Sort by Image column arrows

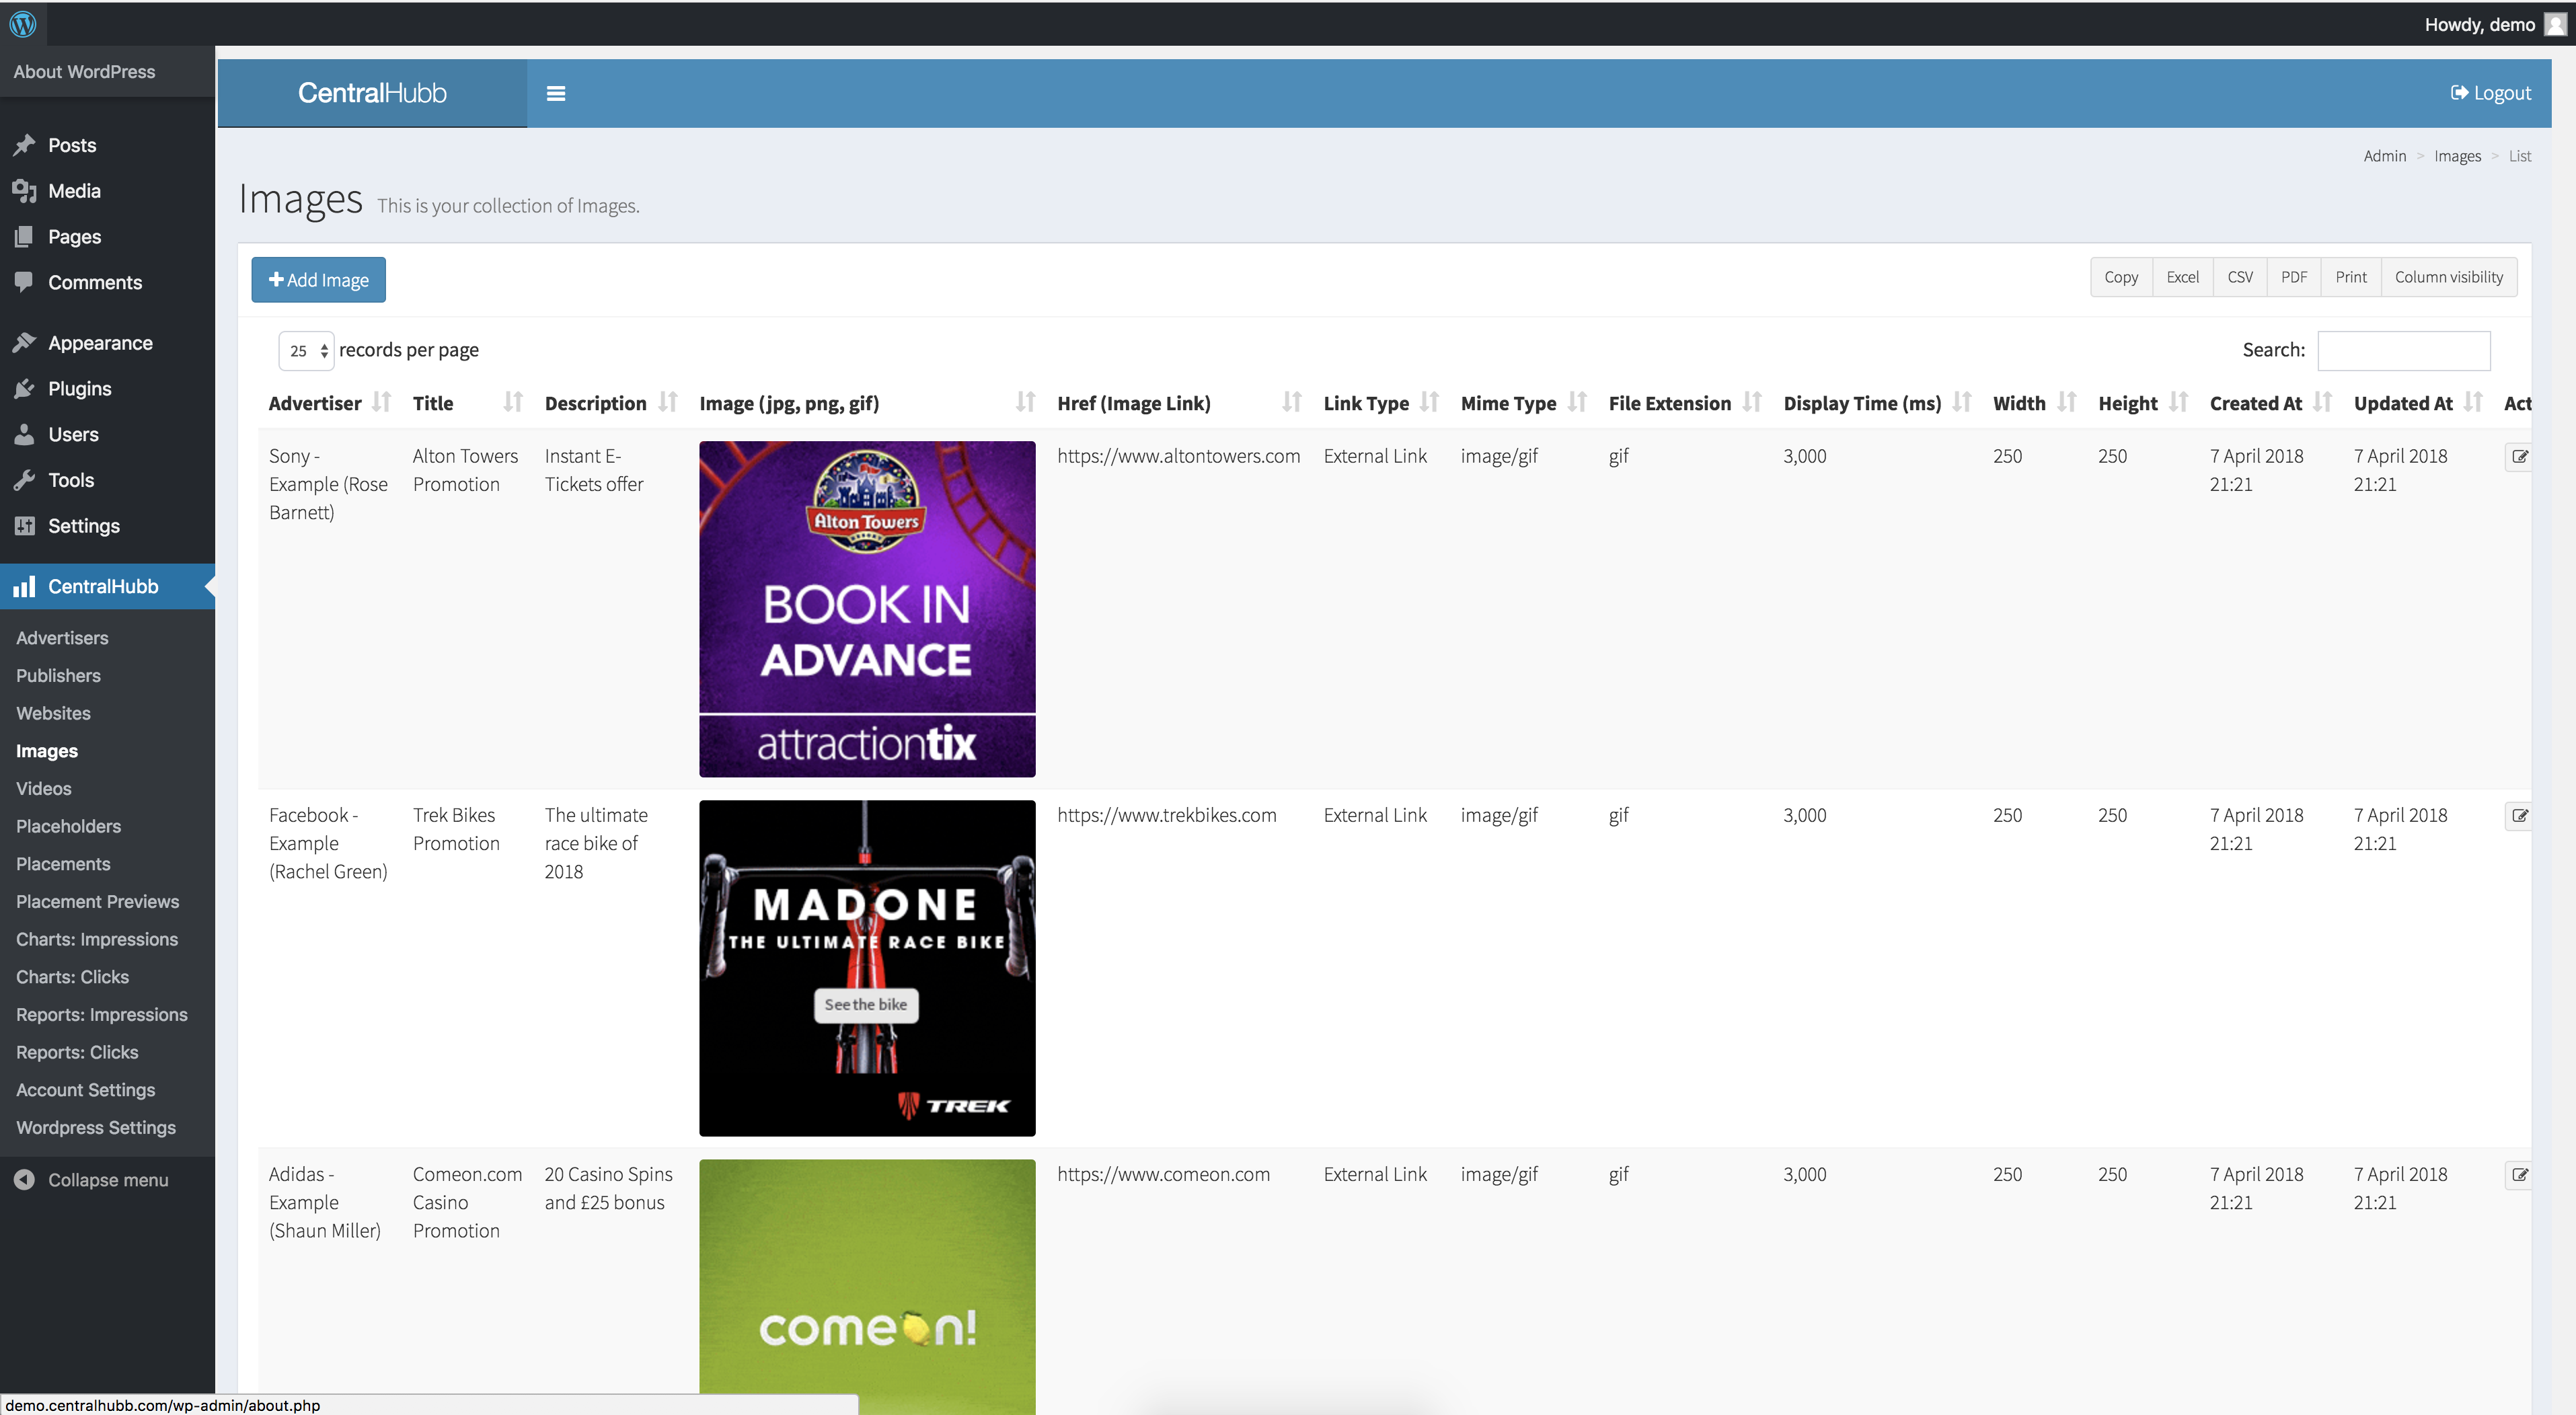1025,402
